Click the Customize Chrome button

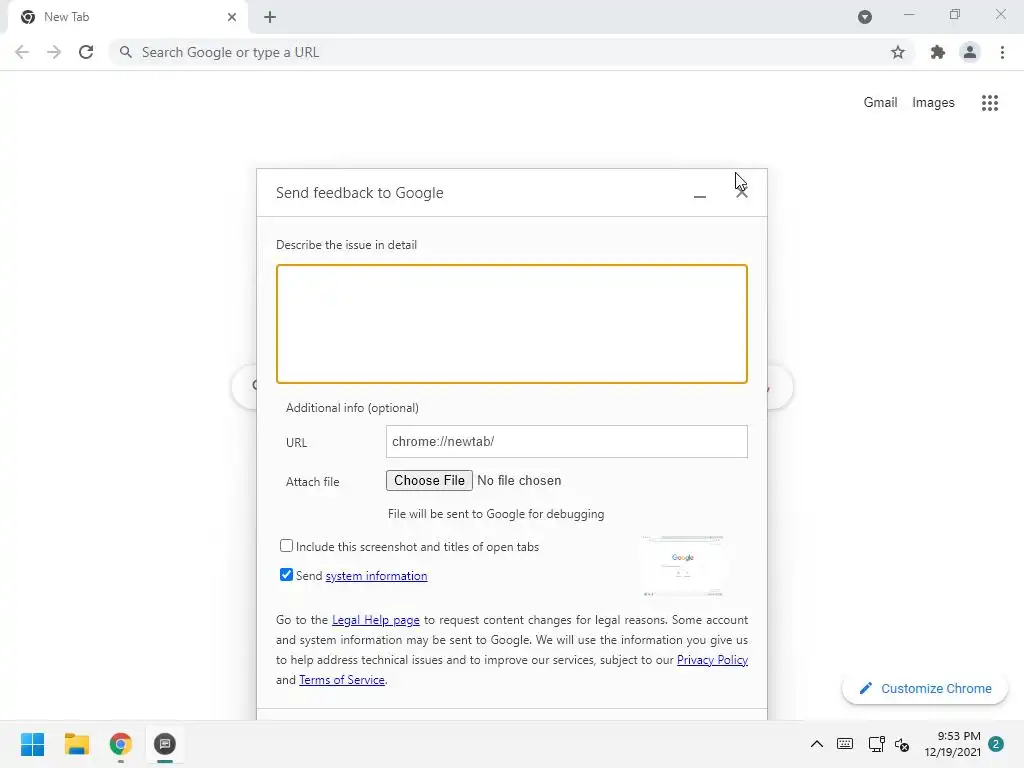925,688
